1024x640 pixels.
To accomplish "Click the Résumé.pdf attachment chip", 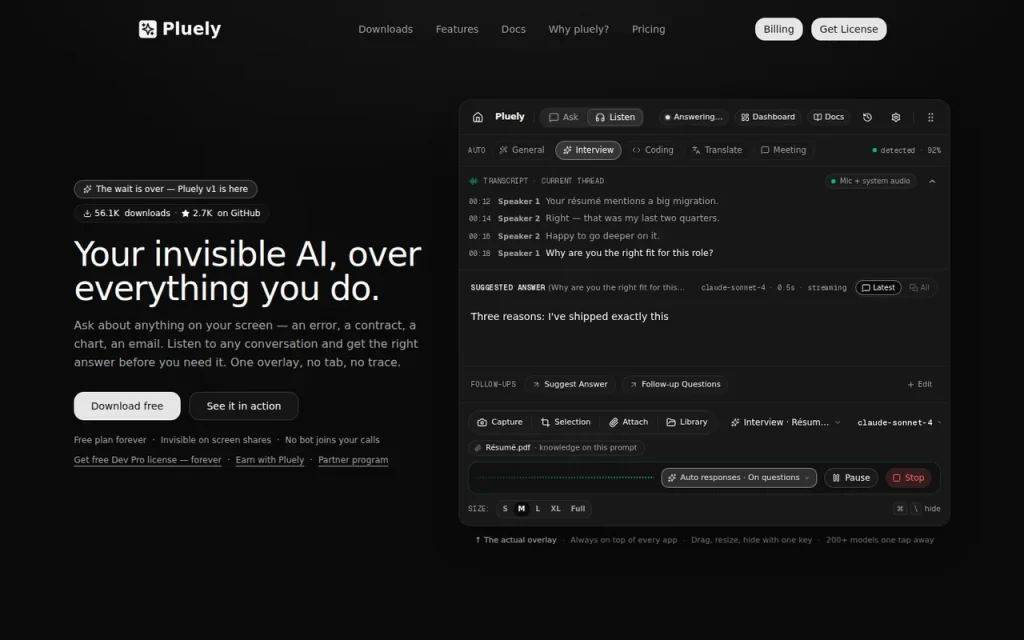I will tap(556, 447).
